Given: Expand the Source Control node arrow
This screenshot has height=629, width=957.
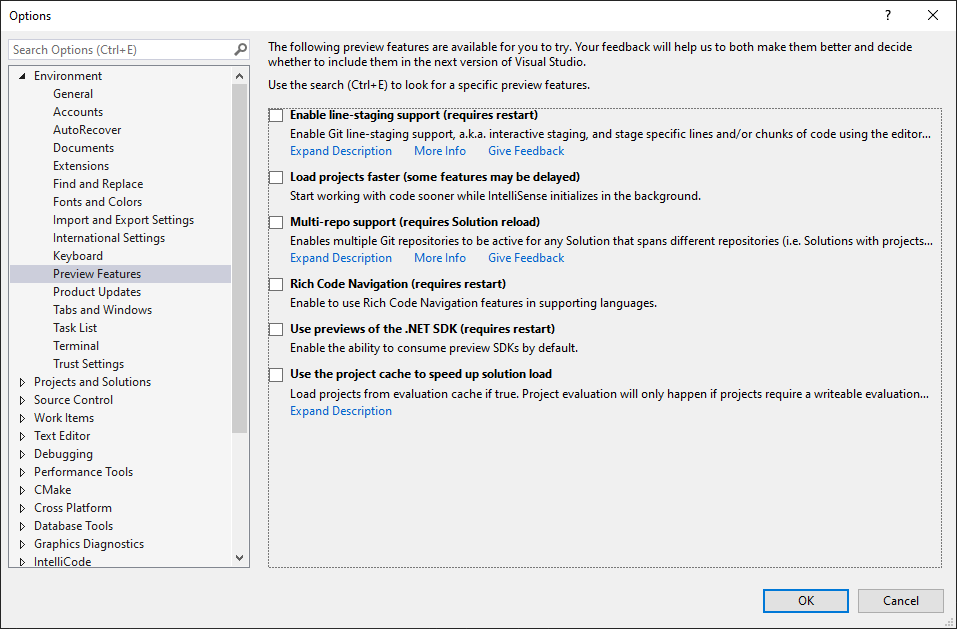Looking at the screenshot, I should [23, 400].
